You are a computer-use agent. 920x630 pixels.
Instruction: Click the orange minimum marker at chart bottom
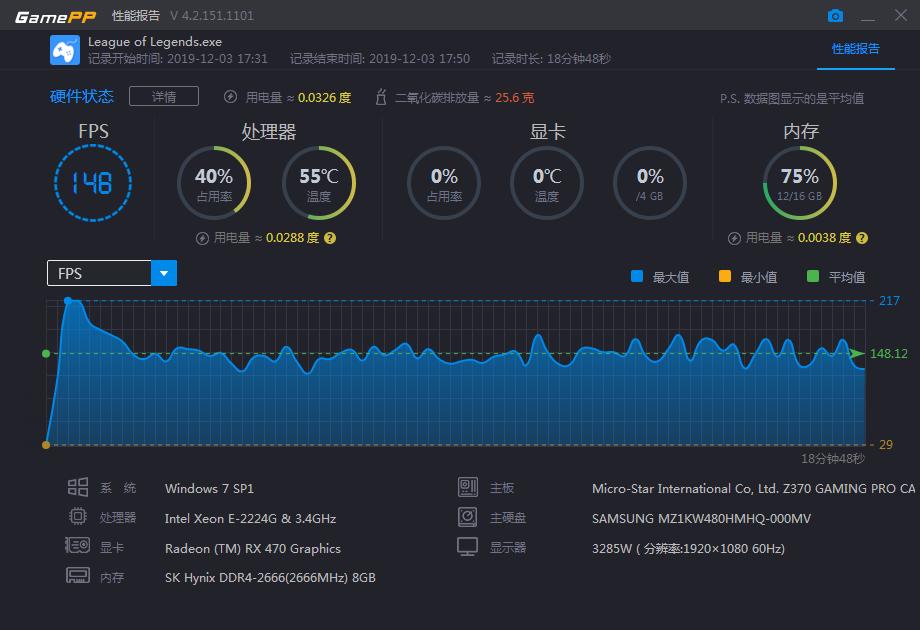(x=46, y=445)
